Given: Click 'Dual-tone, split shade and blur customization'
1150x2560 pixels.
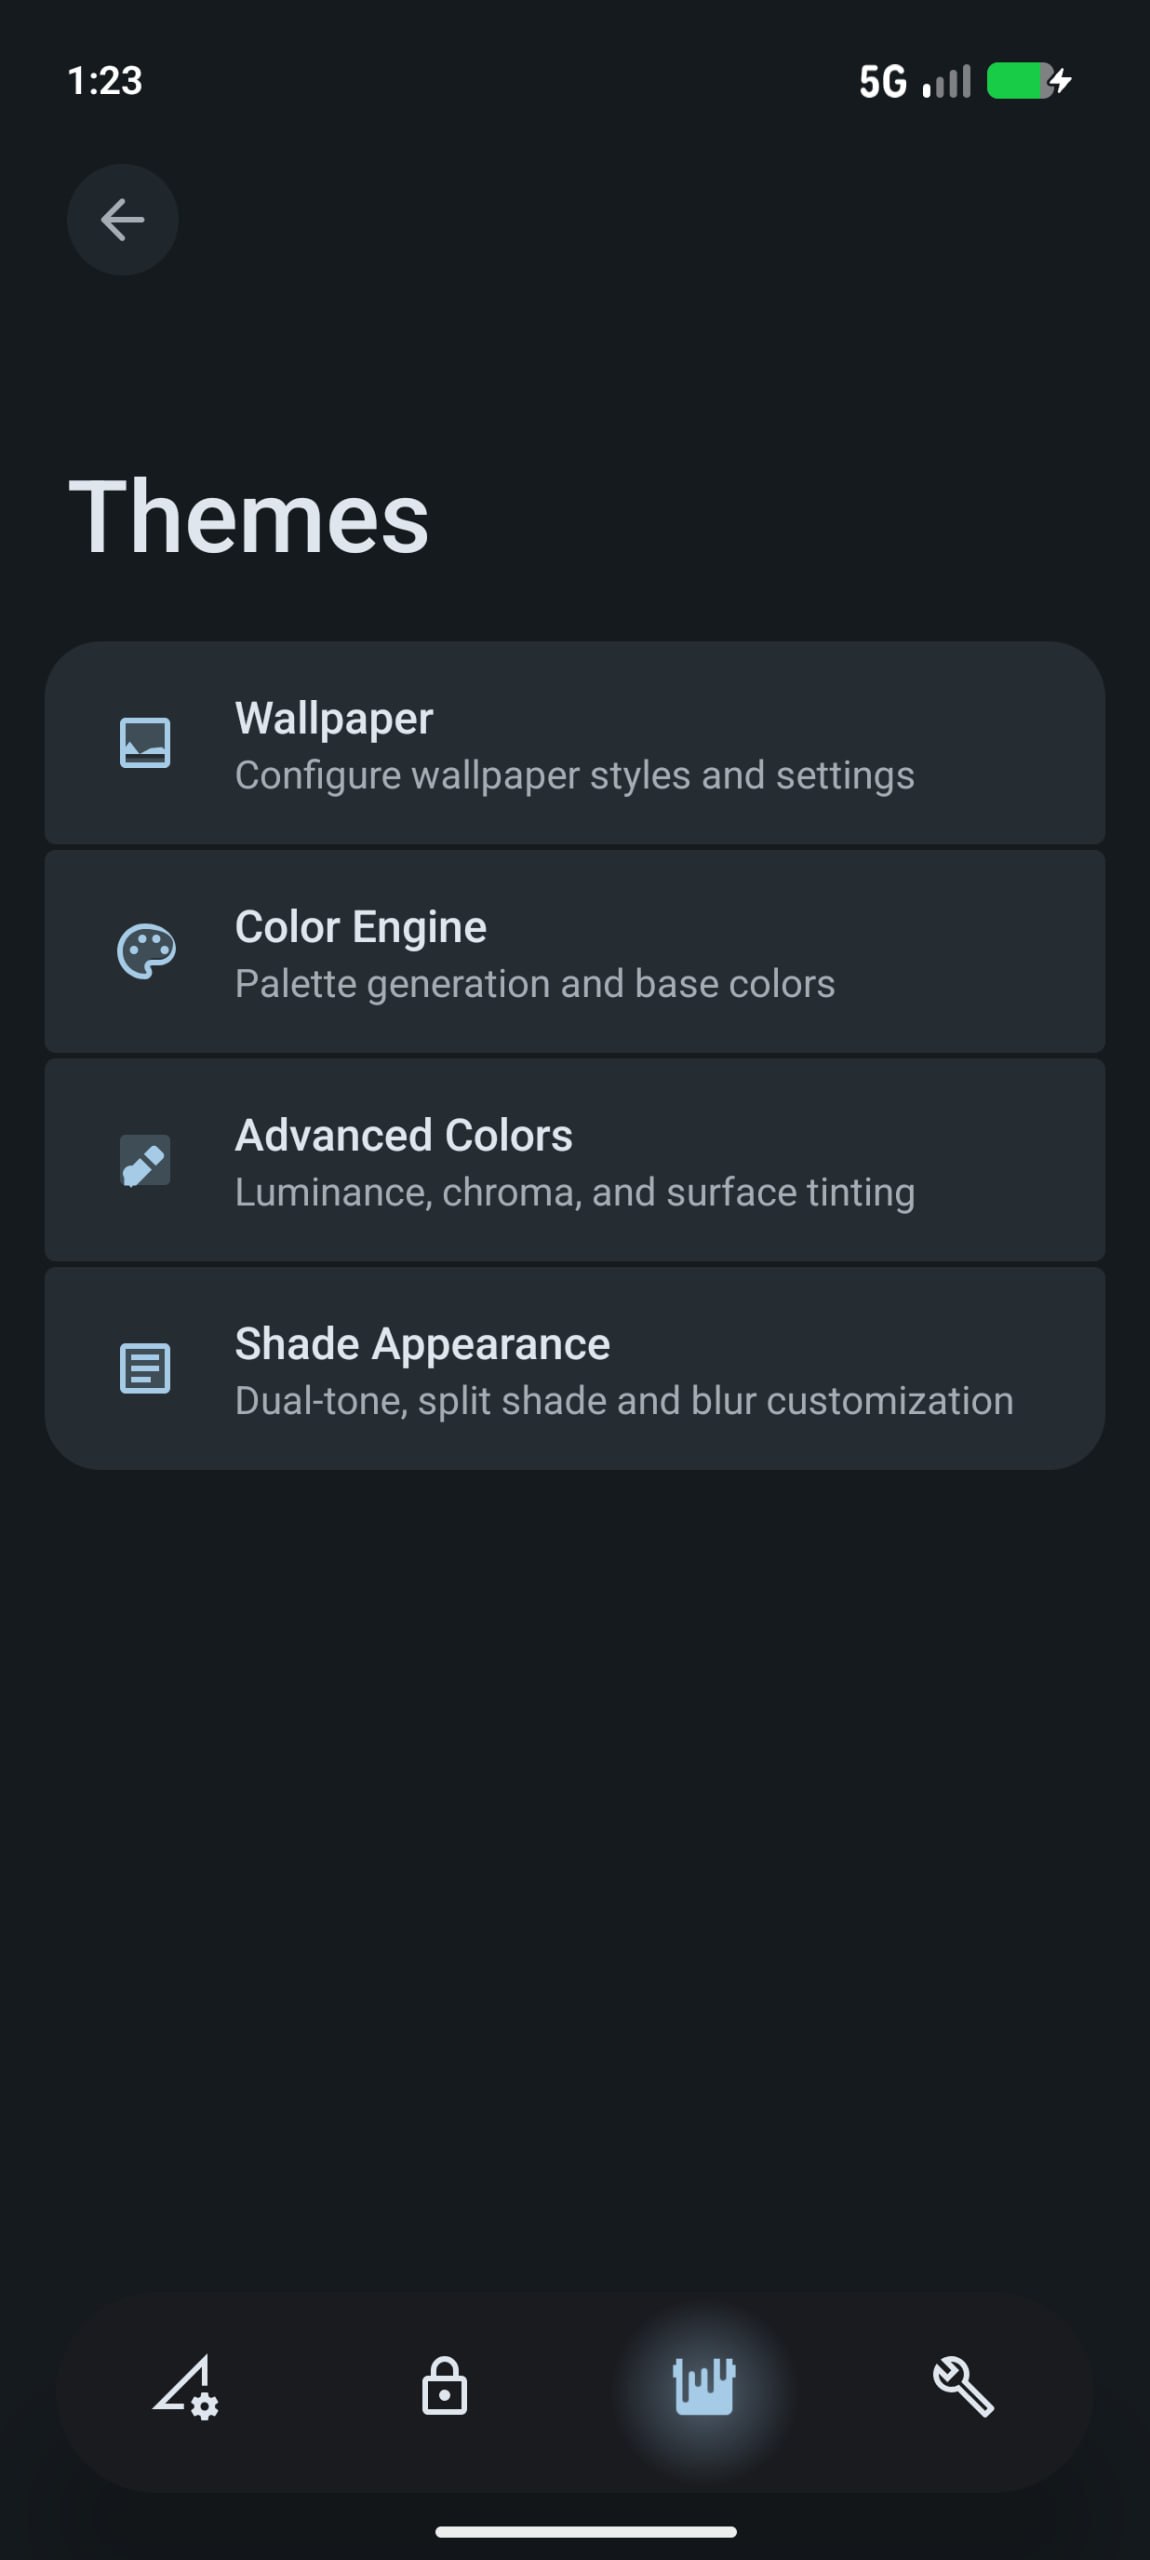Looking at the screenshot, I should (624, 1401).
